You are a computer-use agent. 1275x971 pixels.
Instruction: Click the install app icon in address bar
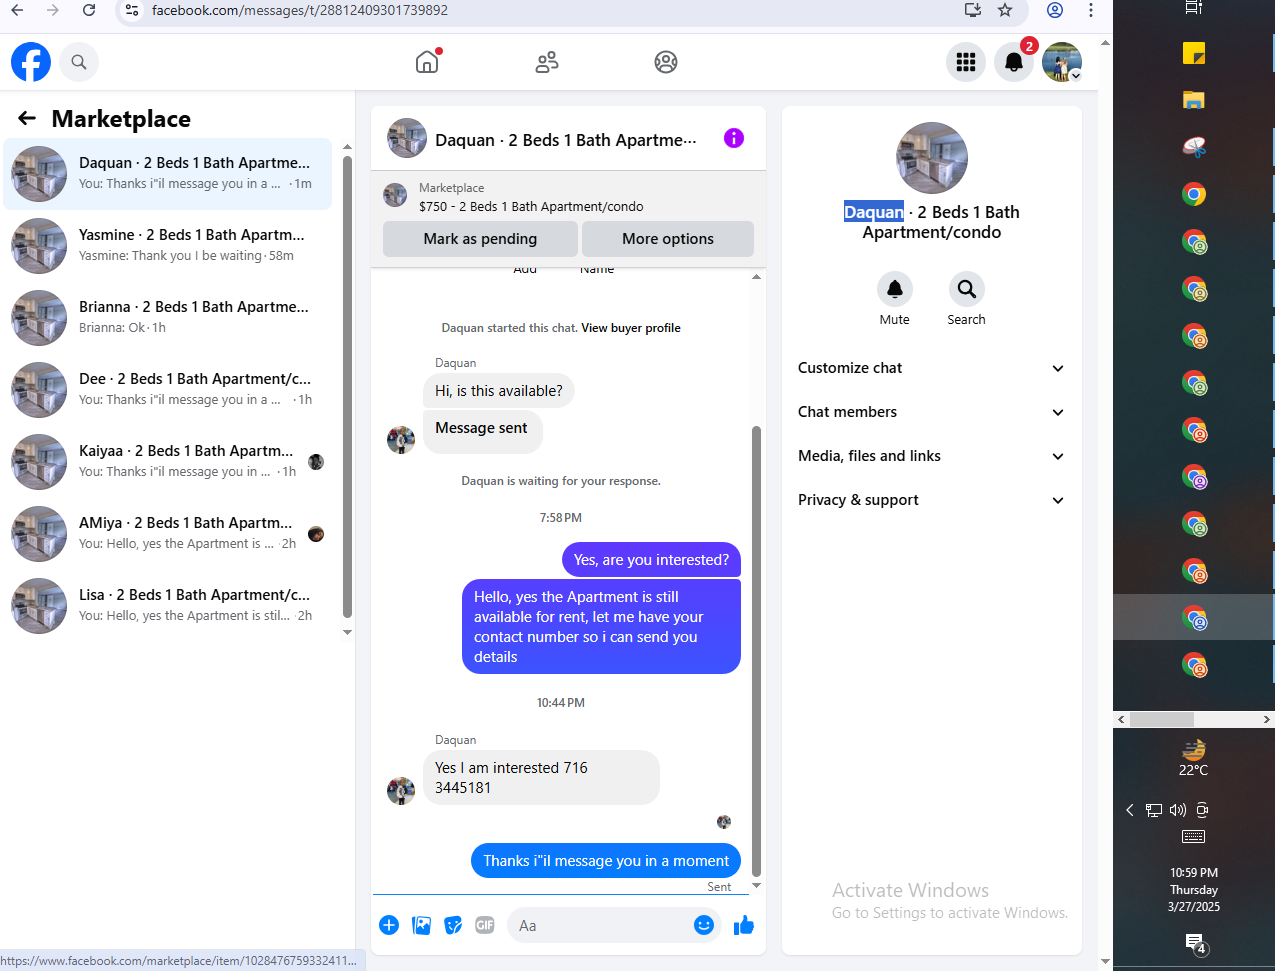click(972, 10)
